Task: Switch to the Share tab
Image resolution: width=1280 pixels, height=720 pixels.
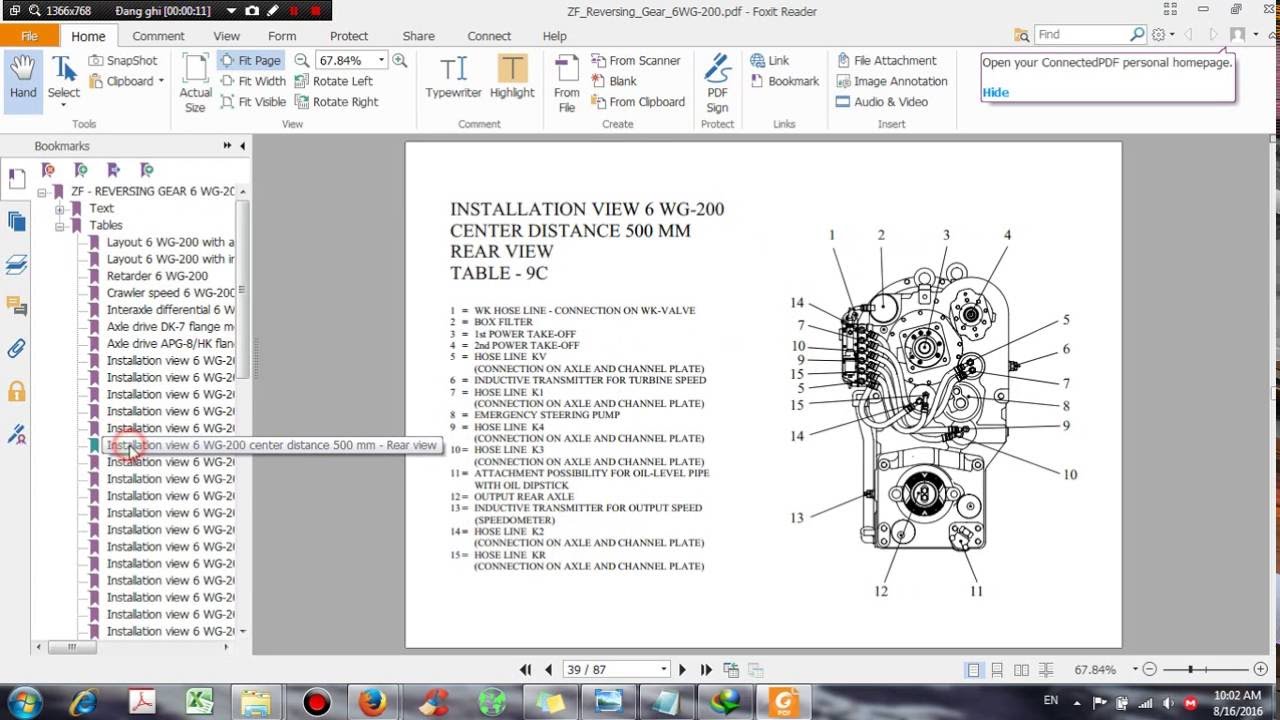Action: click(x=418, y=36)
